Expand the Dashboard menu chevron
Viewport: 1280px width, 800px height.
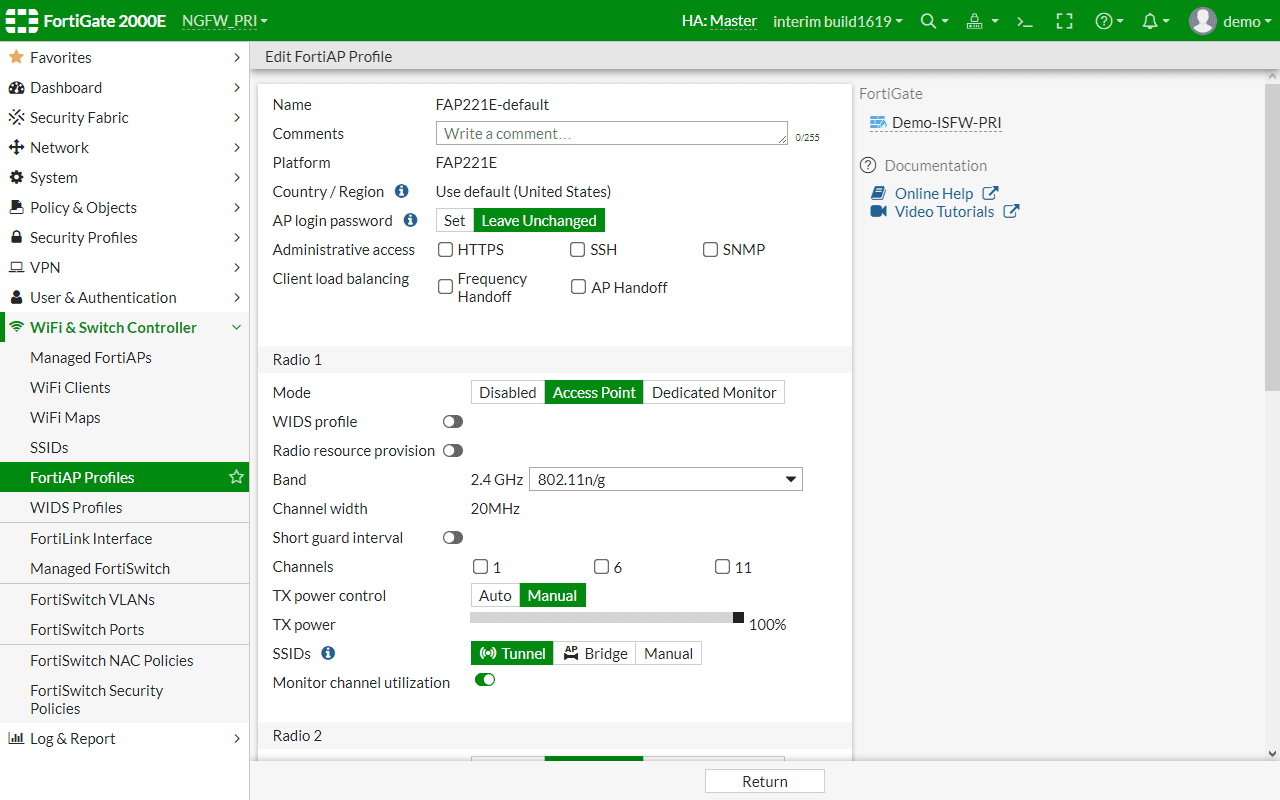pos(237,87)
